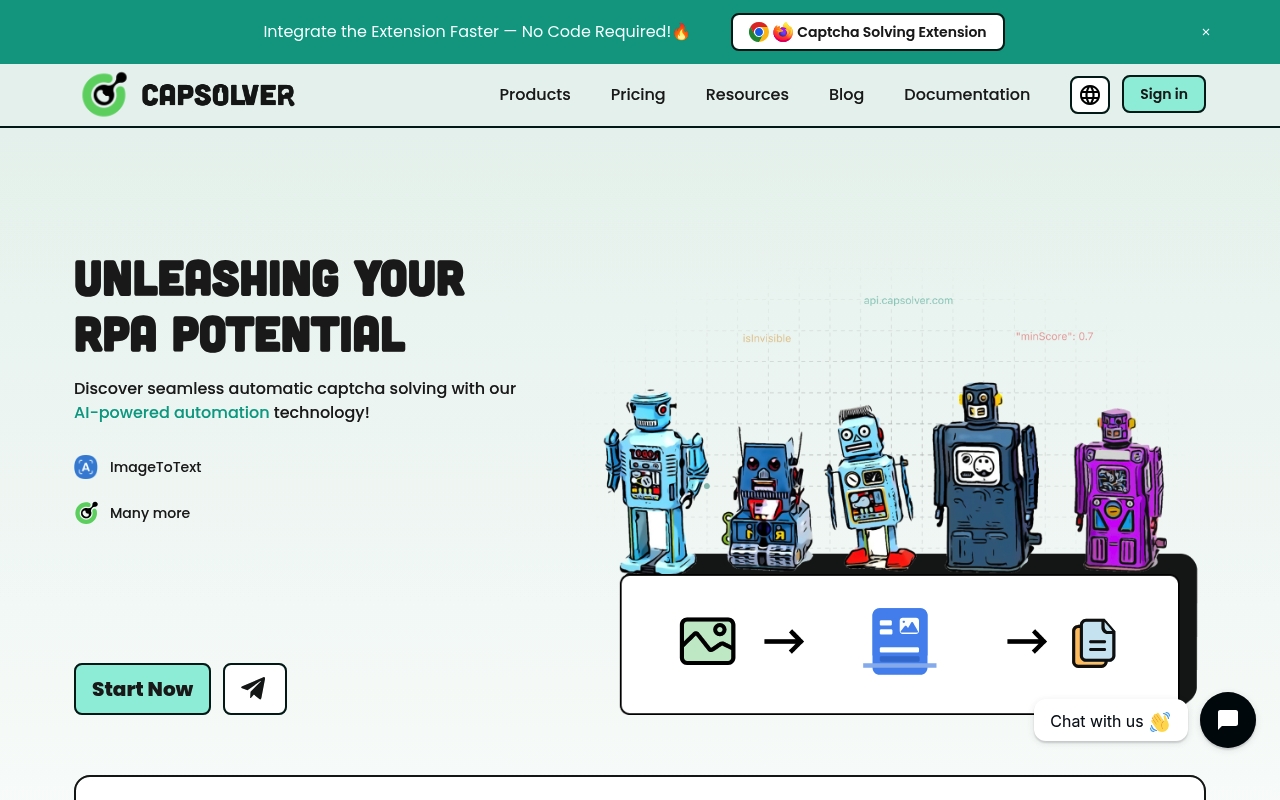
Task: Click the Many more green icon
Action: click(x=86, y=513)
